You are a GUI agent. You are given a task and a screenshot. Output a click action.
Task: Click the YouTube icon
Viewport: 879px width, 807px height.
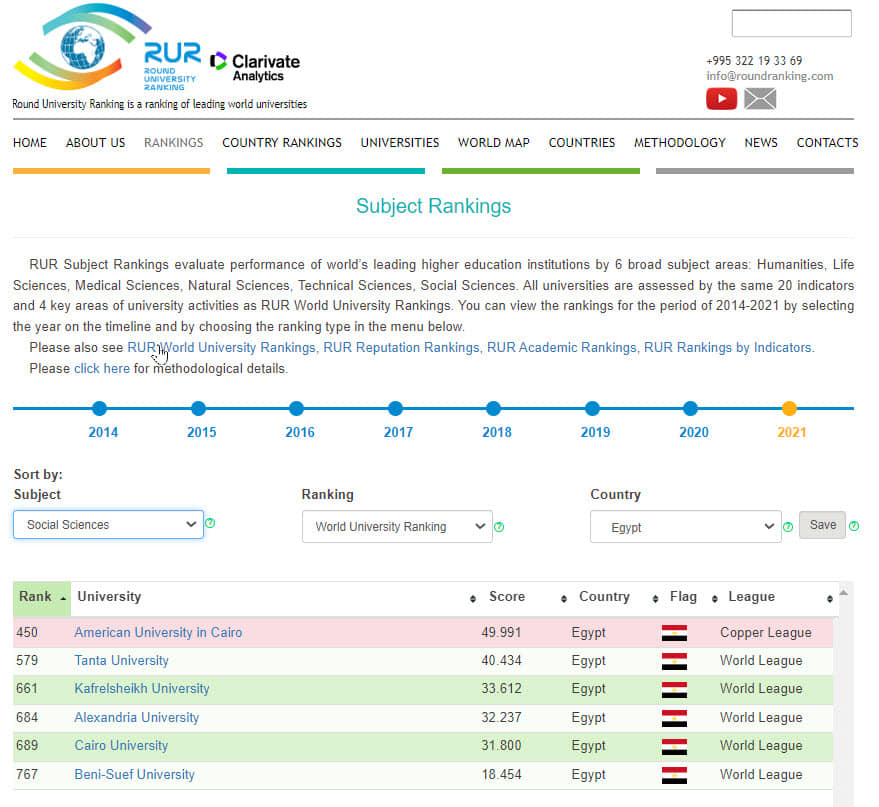point(721,99)
